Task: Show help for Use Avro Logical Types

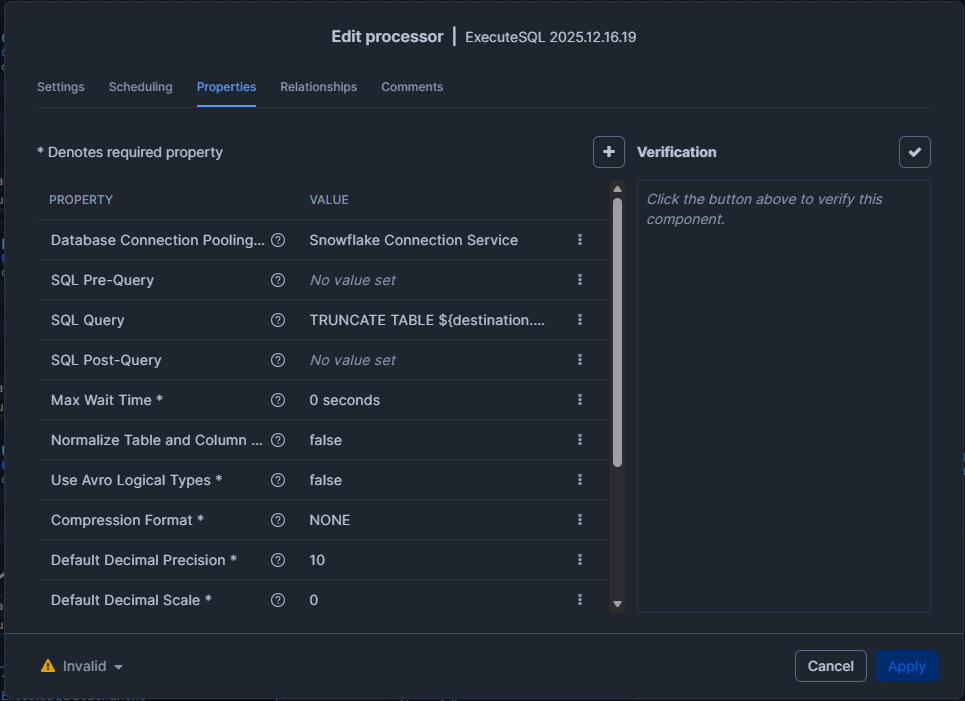Action: click(x=278, y=480)
